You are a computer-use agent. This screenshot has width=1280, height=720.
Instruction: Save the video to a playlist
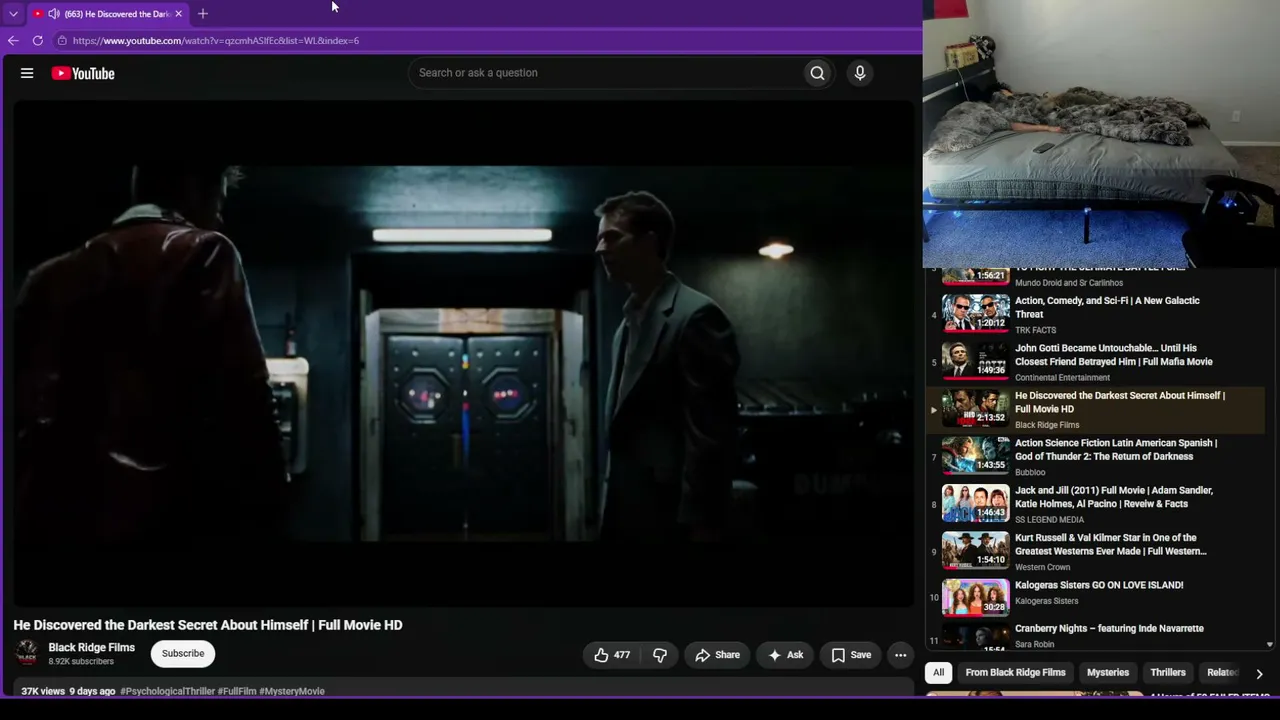tap(850, 655)
